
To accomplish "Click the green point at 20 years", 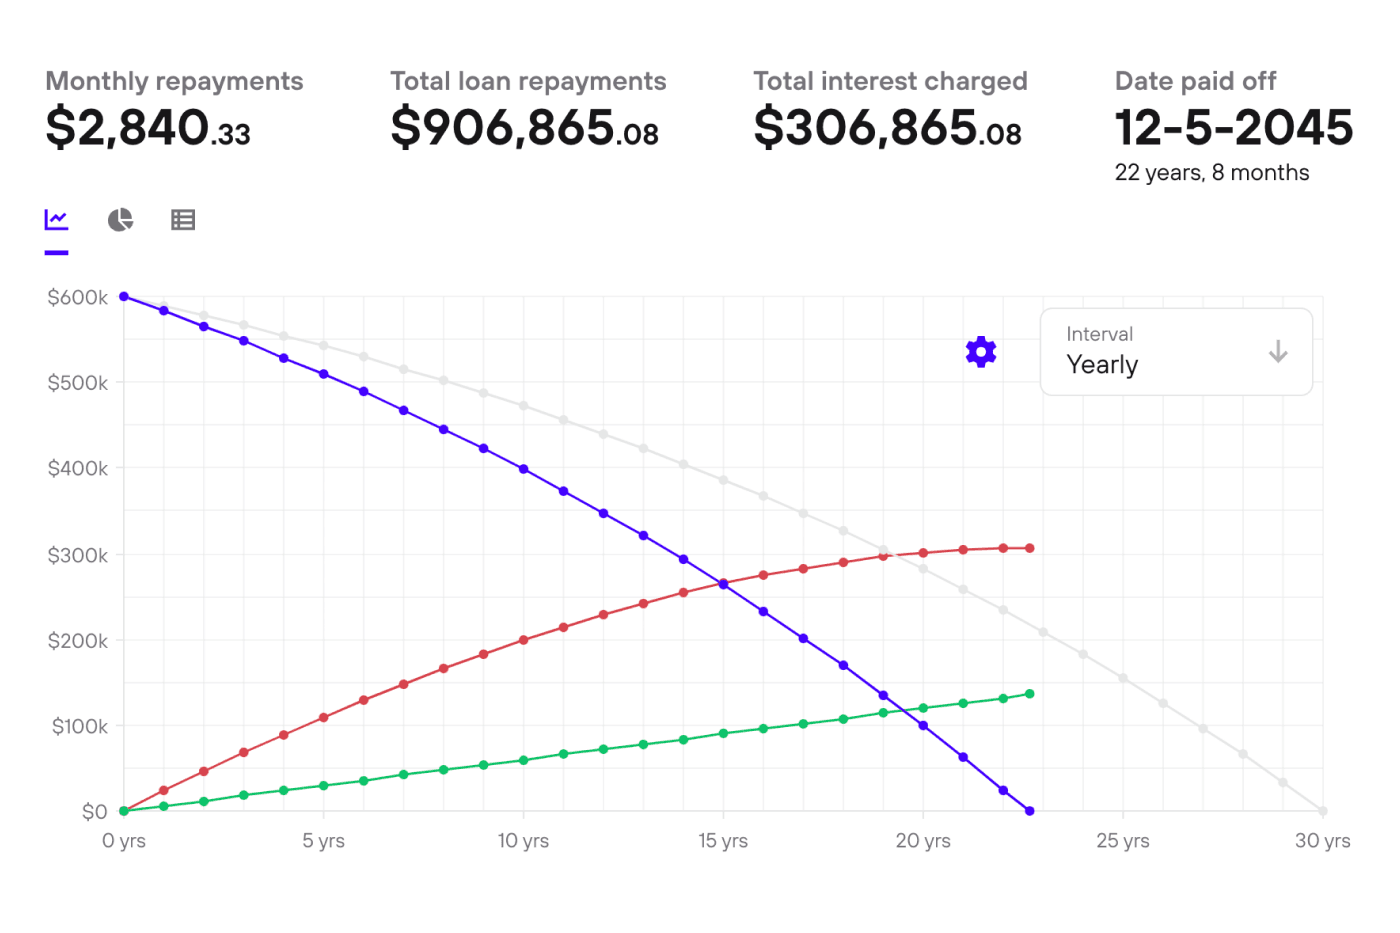I will tap(923, 708).
